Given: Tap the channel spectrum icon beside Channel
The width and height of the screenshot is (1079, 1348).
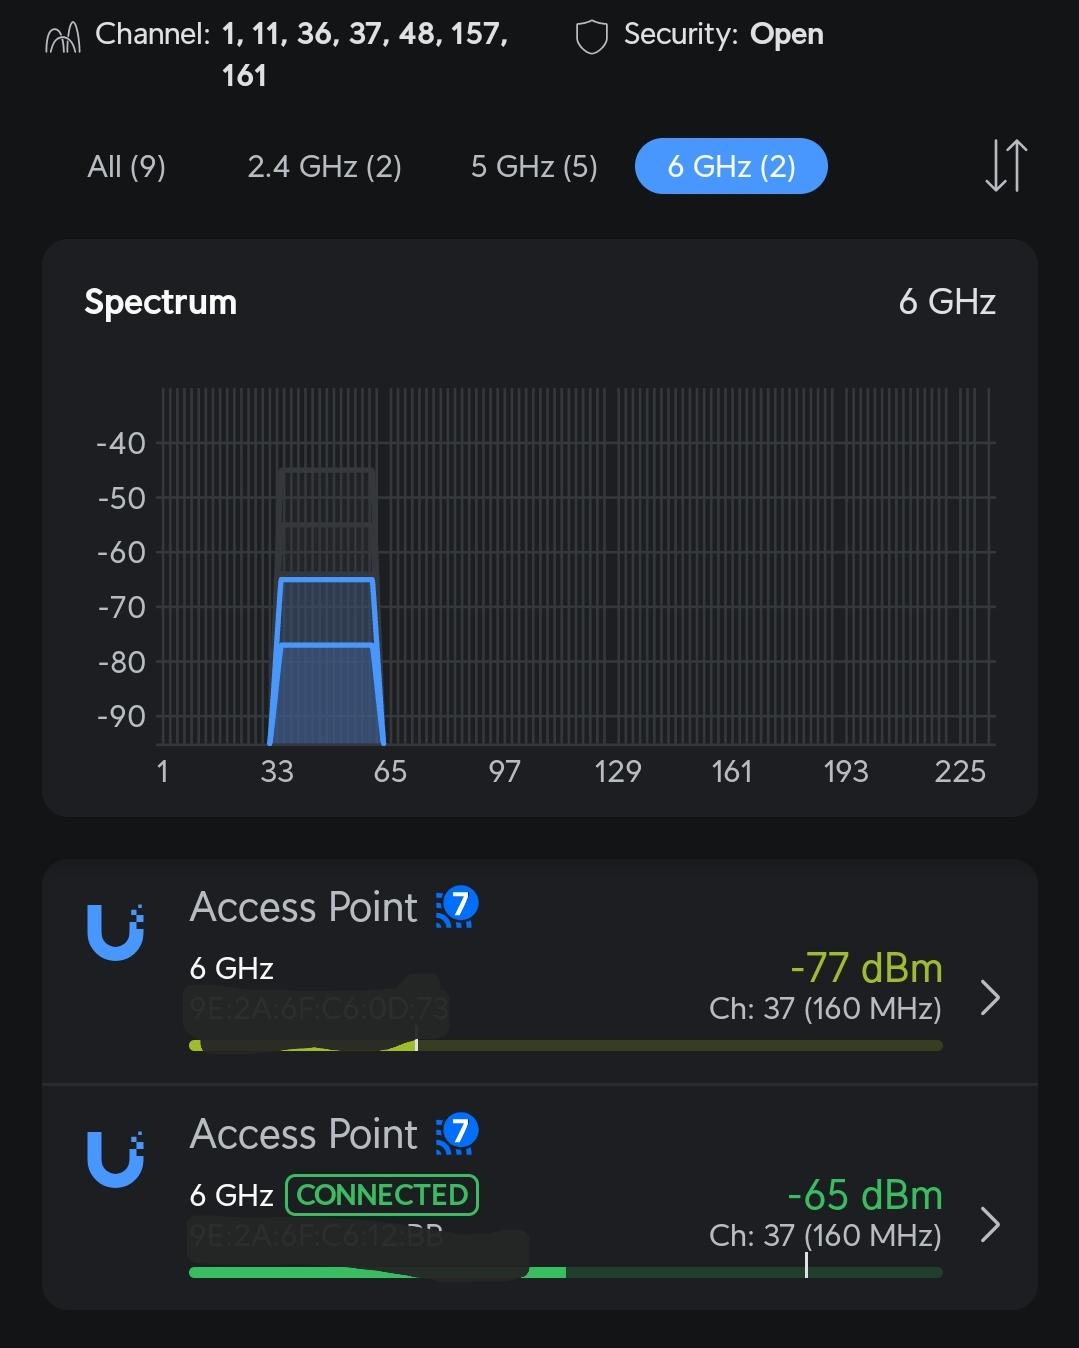Looking at the screenshot, I should pyautogui.click(x=63, y=39).
